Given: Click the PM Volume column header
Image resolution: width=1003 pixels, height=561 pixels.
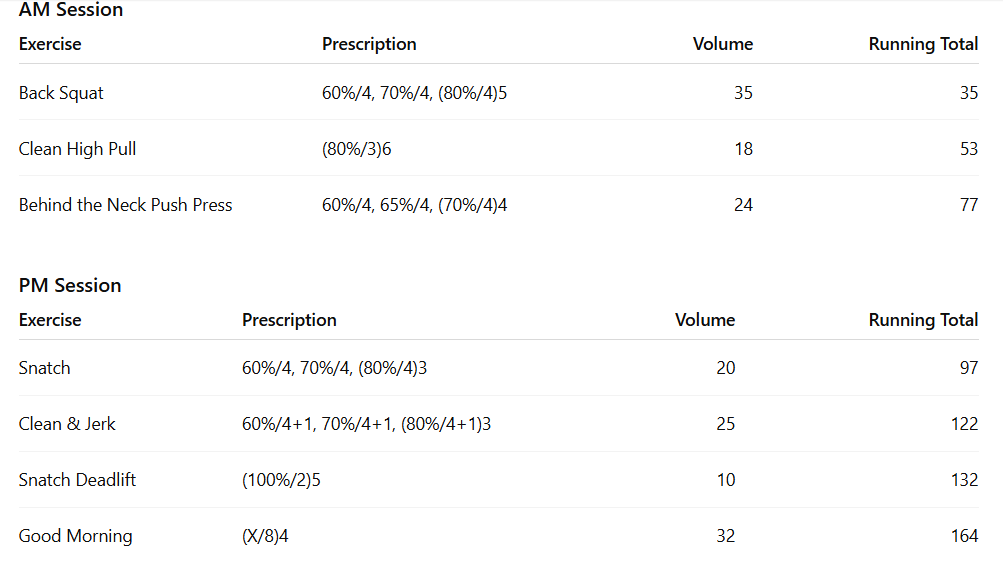Looking at the screenshot, I should point(704,320).
